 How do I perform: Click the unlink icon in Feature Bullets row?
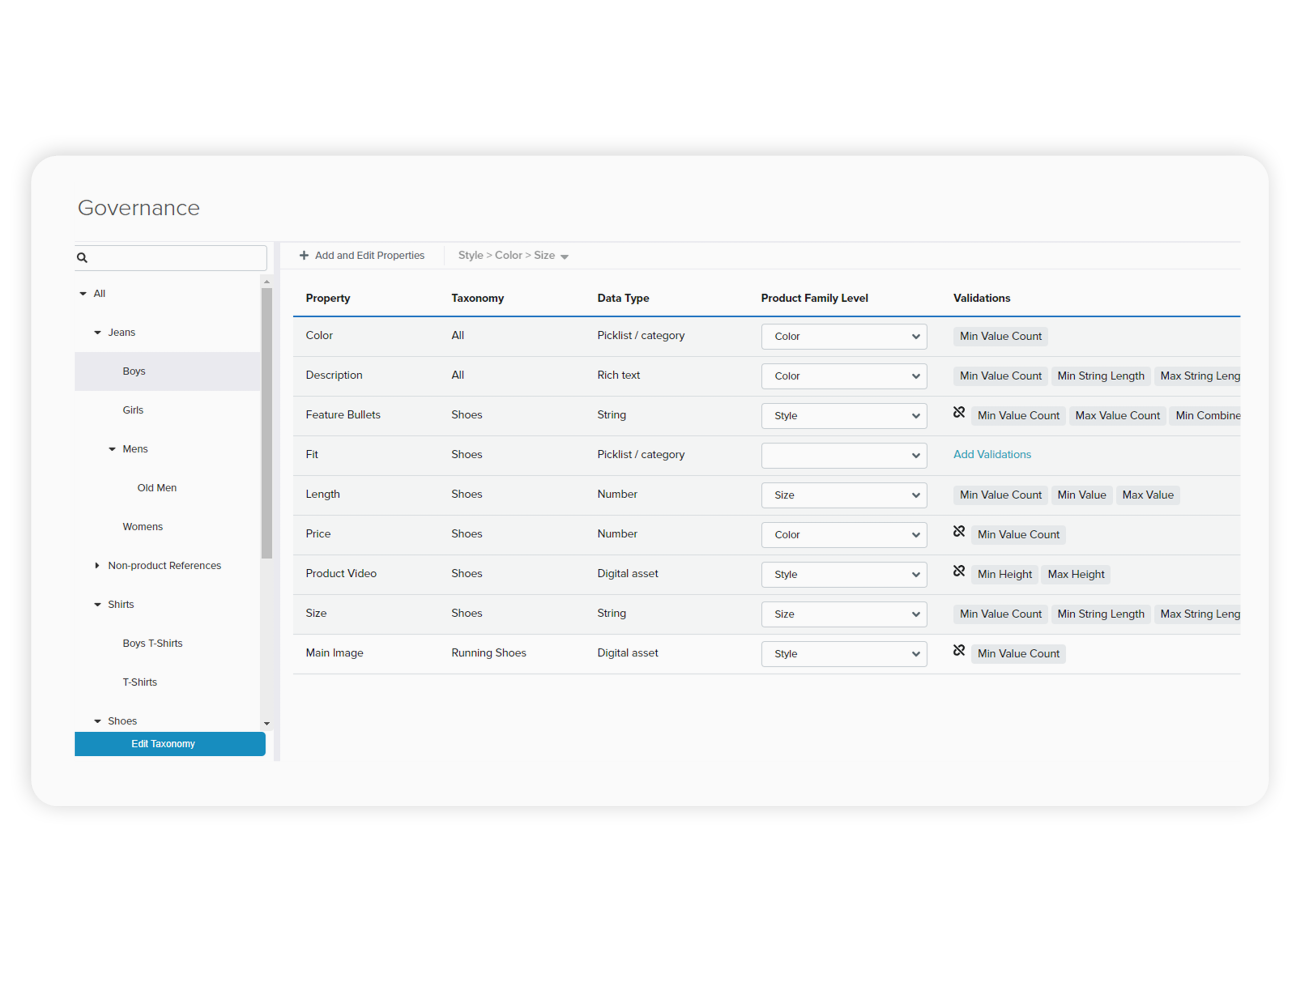(x=959, y=413)
